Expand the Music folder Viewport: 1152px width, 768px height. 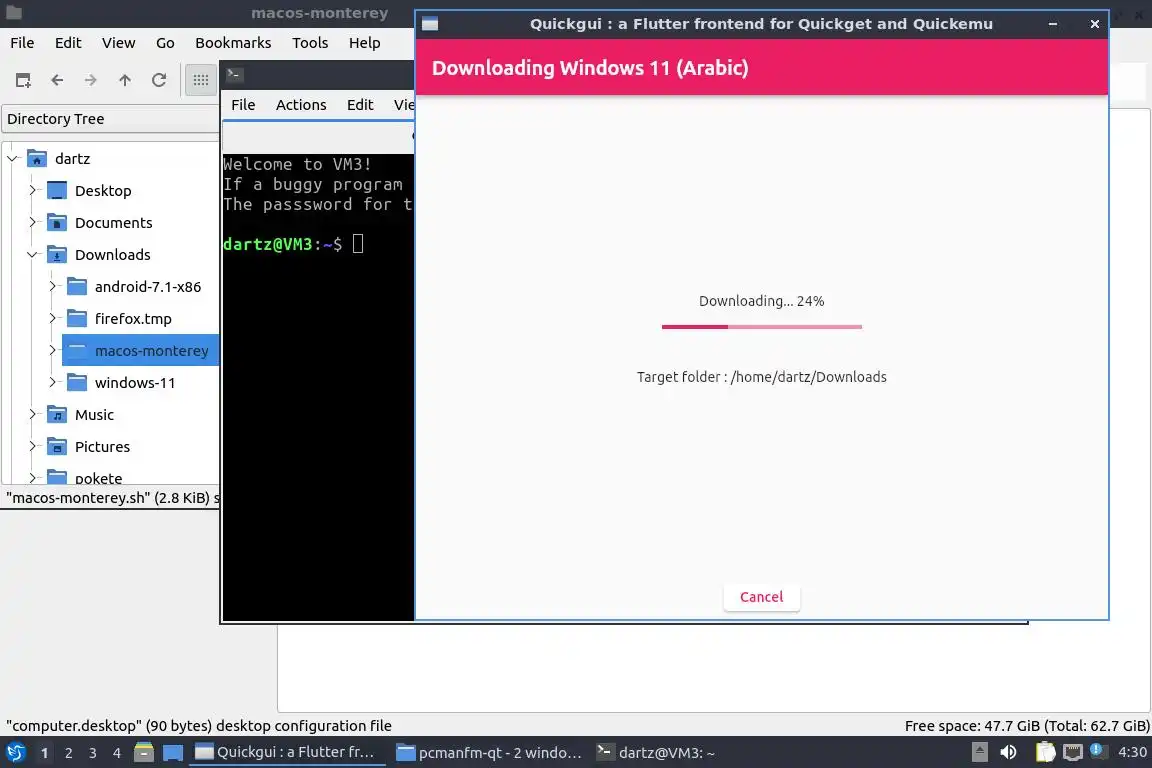[32, 414]
